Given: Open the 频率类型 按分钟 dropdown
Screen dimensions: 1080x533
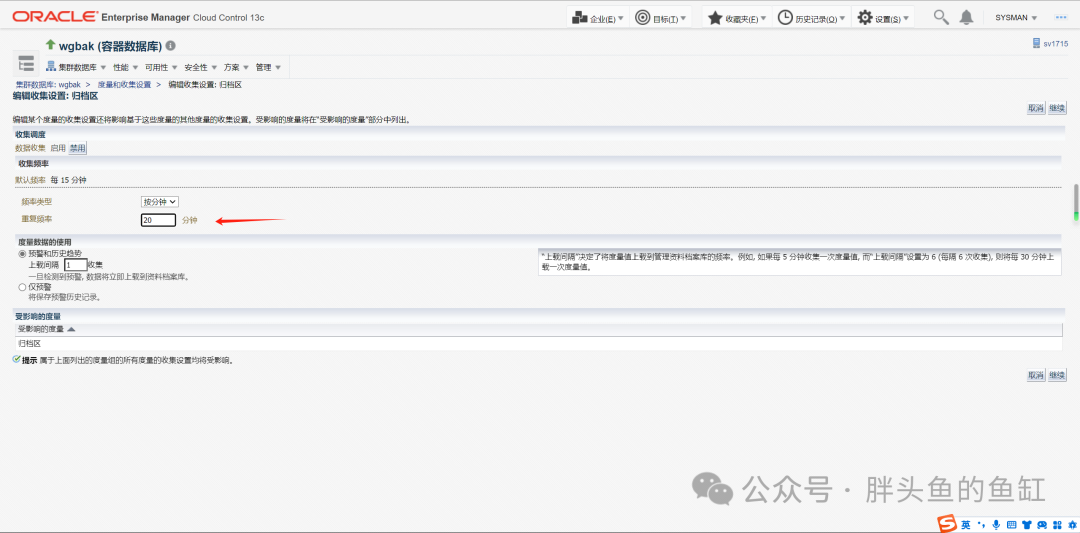Looking at the screenshot, I should 160,202.
